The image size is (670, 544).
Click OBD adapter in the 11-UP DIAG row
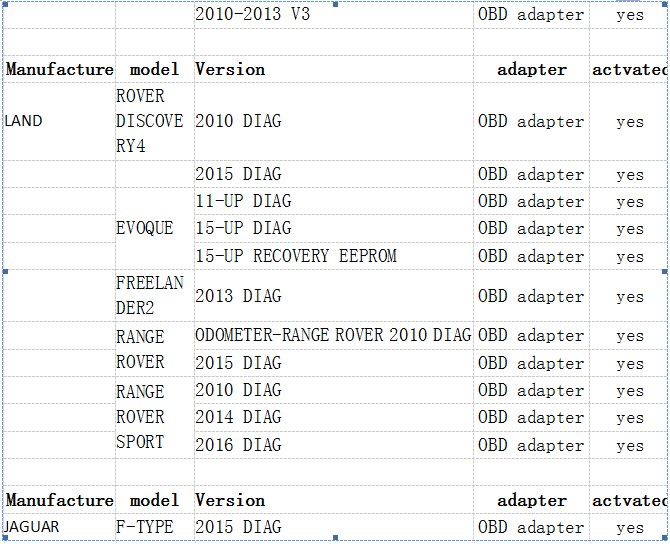point(531,201)
